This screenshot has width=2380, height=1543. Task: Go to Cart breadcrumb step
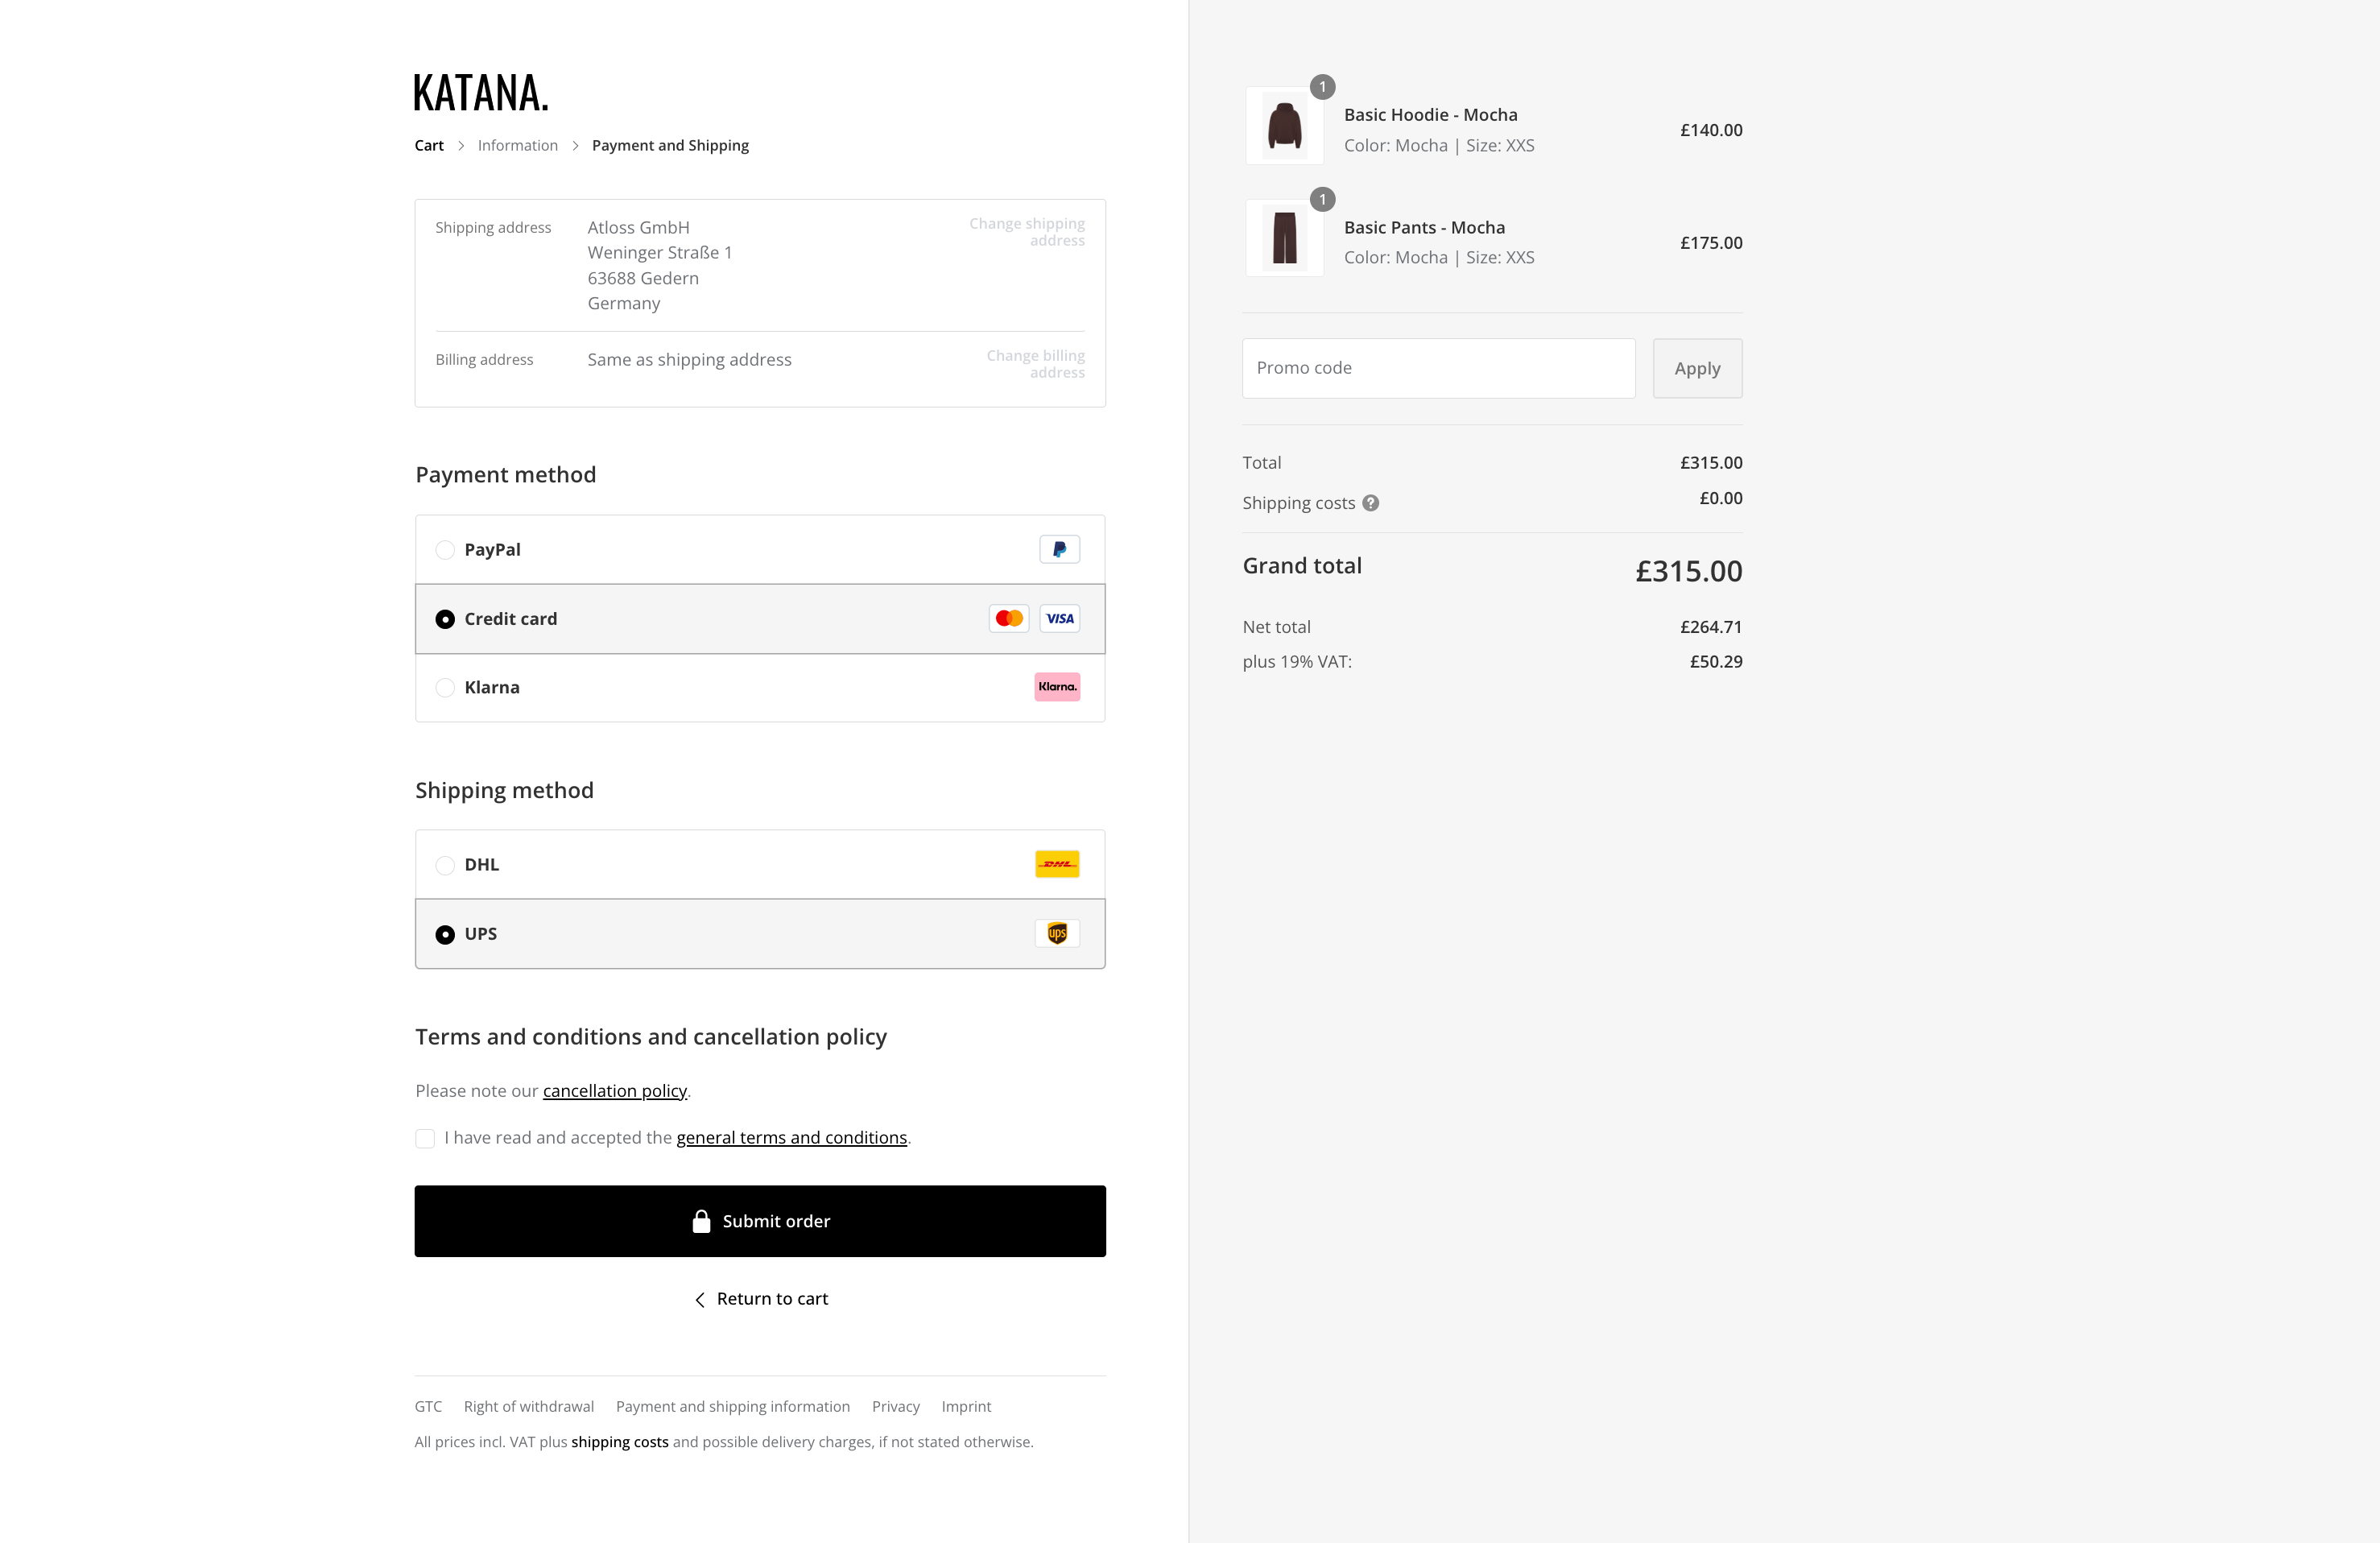429,145
